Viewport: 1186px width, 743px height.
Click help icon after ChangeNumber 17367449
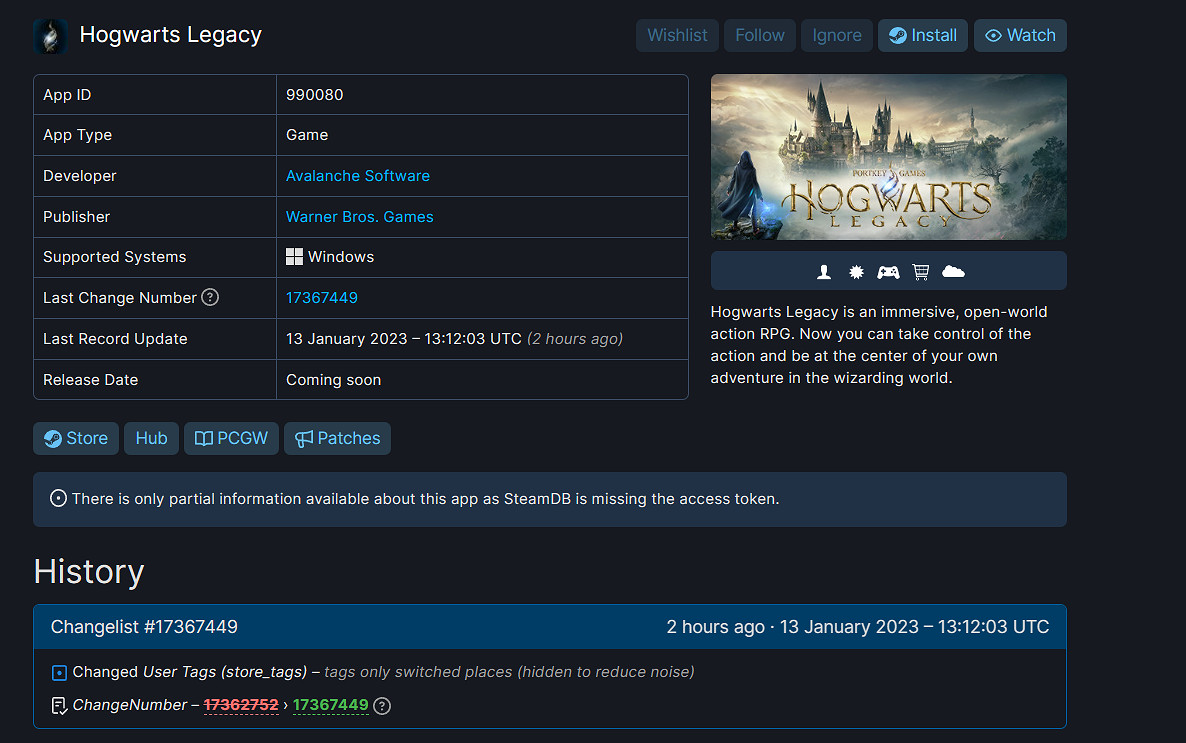(382, 706)
